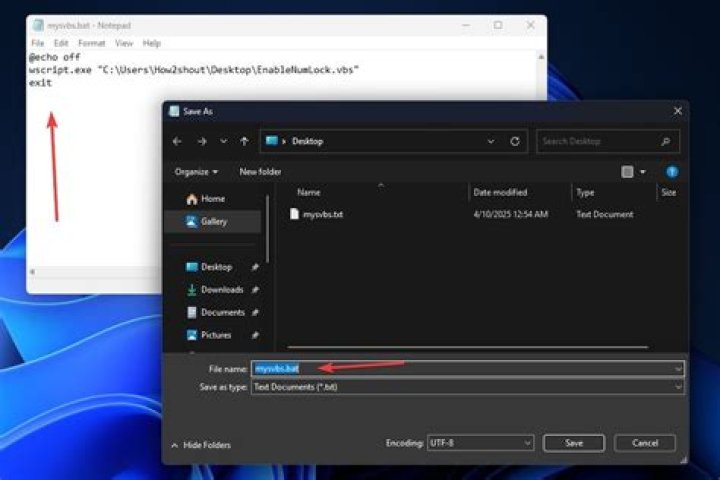The height and width of the screenshot is (480, 720).
Task: Open Downloads quick access folder
Action: click(221, 290)
